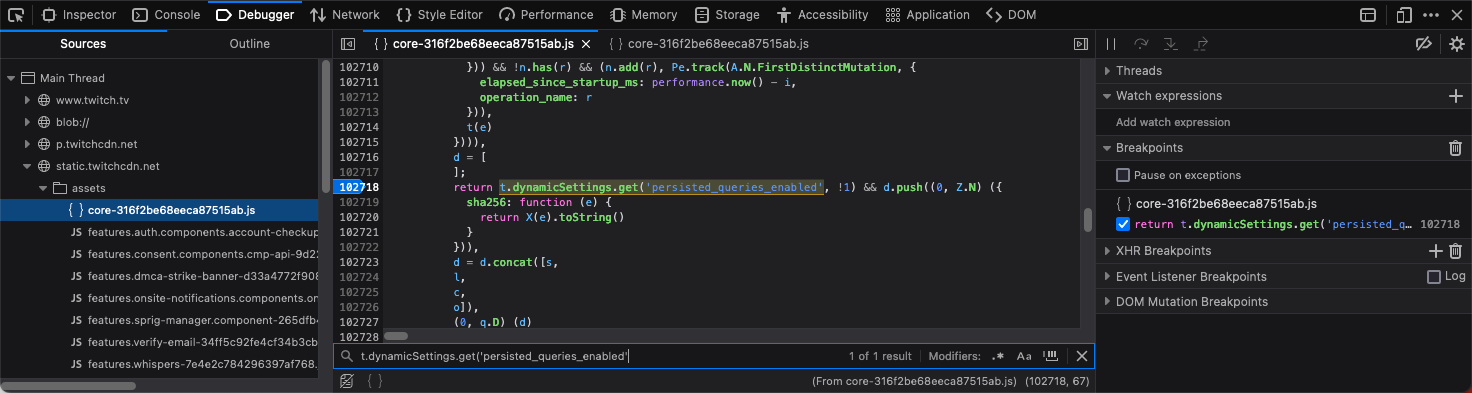Open the Storage tab
This screenshot has height=393, width=1472.
[x=727, y=15]
